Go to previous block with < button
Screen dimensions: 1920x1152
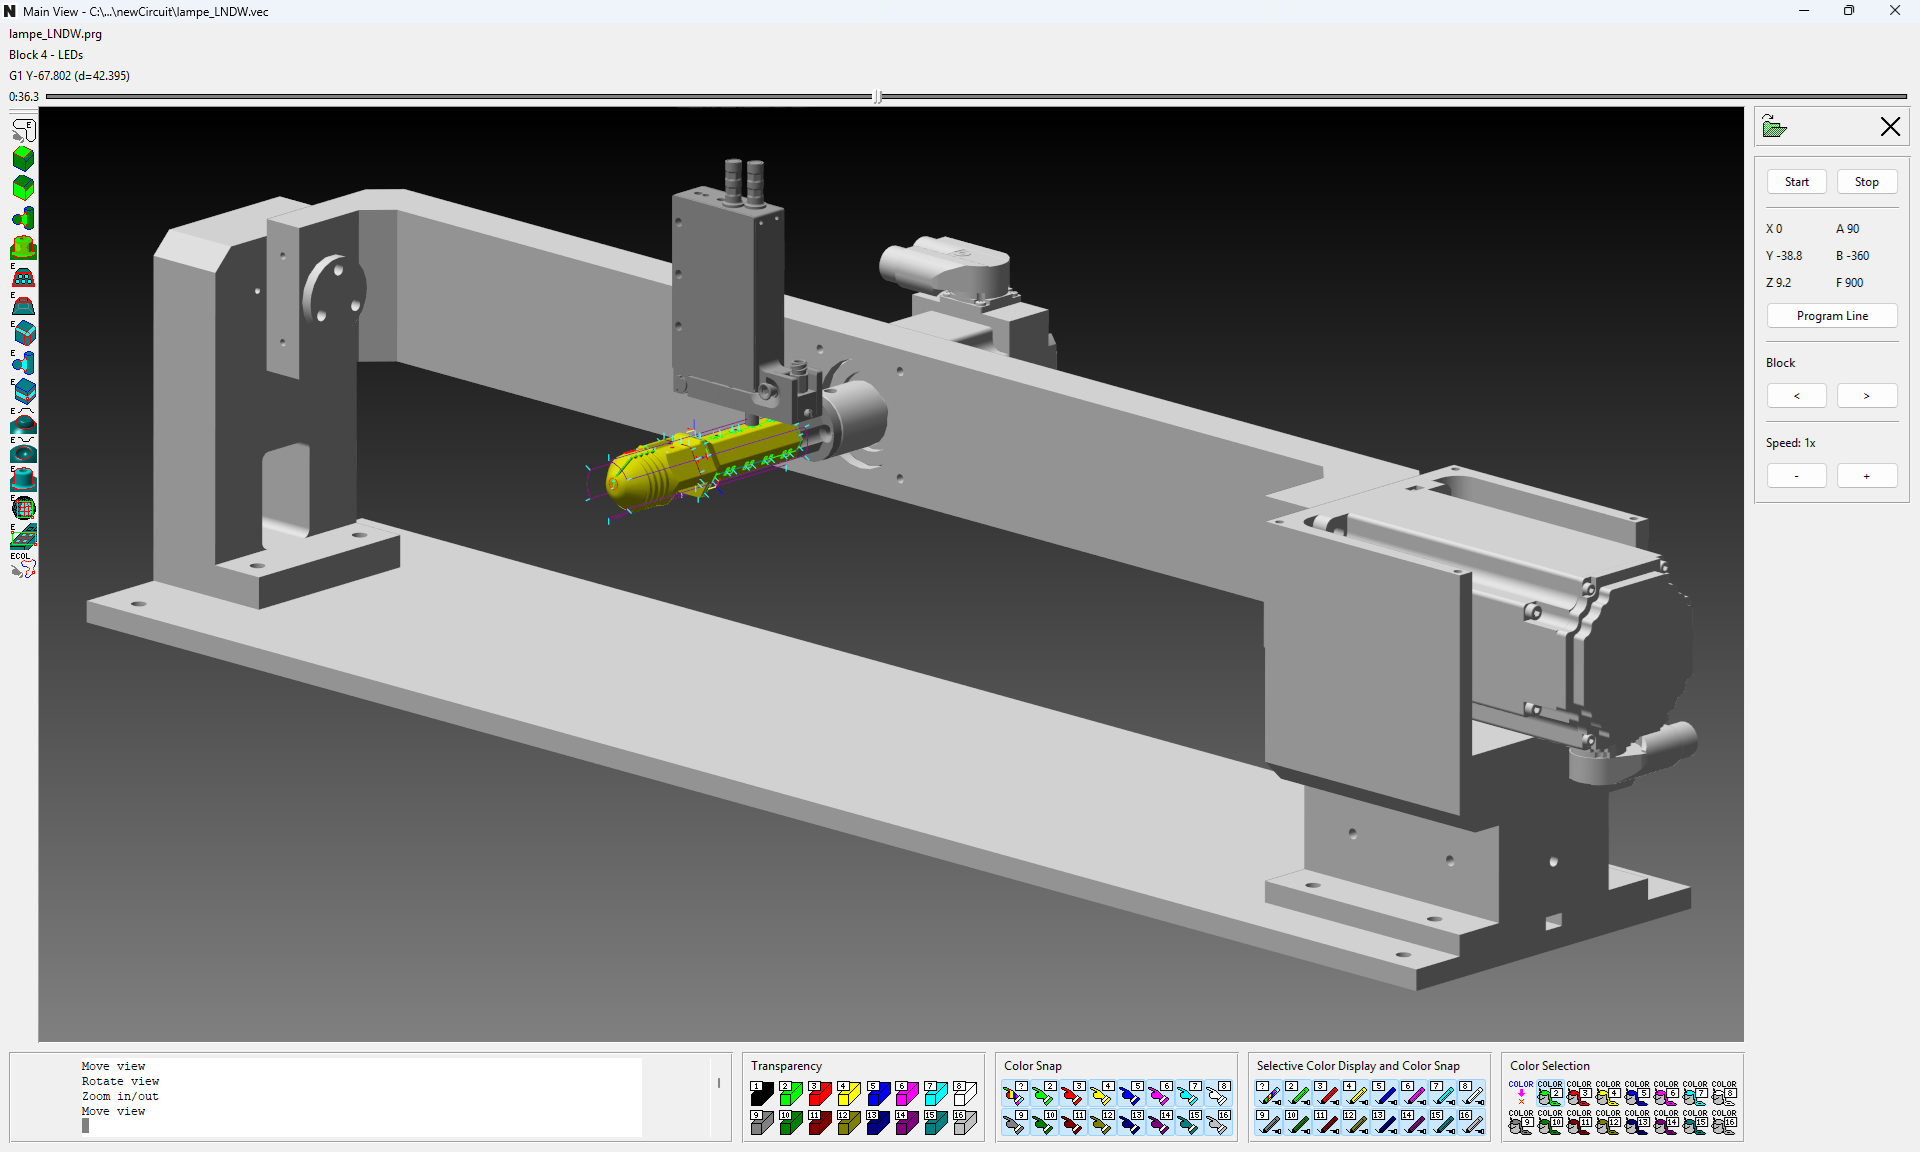(x=1796, y=396)
